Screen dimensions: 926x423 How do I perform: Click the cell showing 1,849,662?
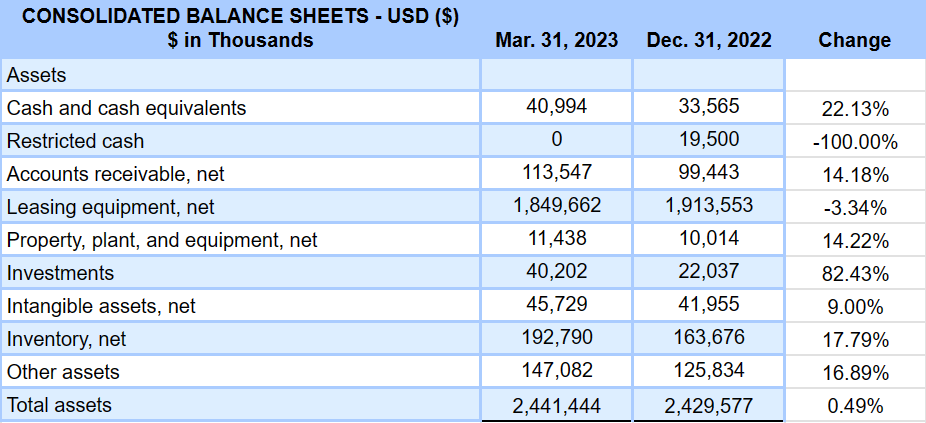[x=556, y=207]
